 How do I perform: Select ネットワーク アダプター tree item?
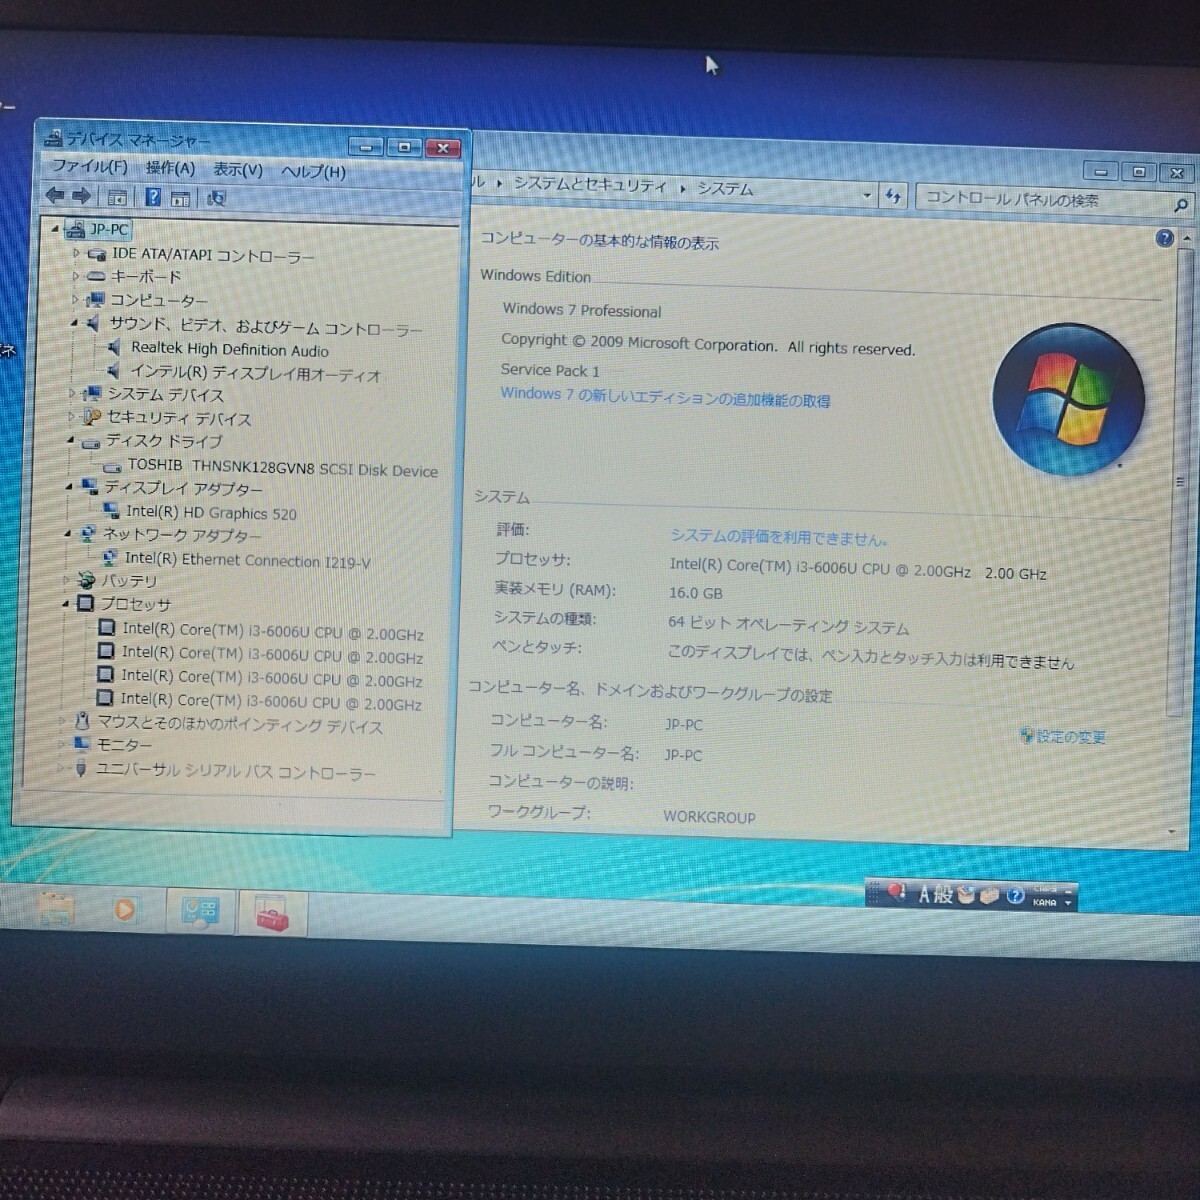tap(181, 535)
